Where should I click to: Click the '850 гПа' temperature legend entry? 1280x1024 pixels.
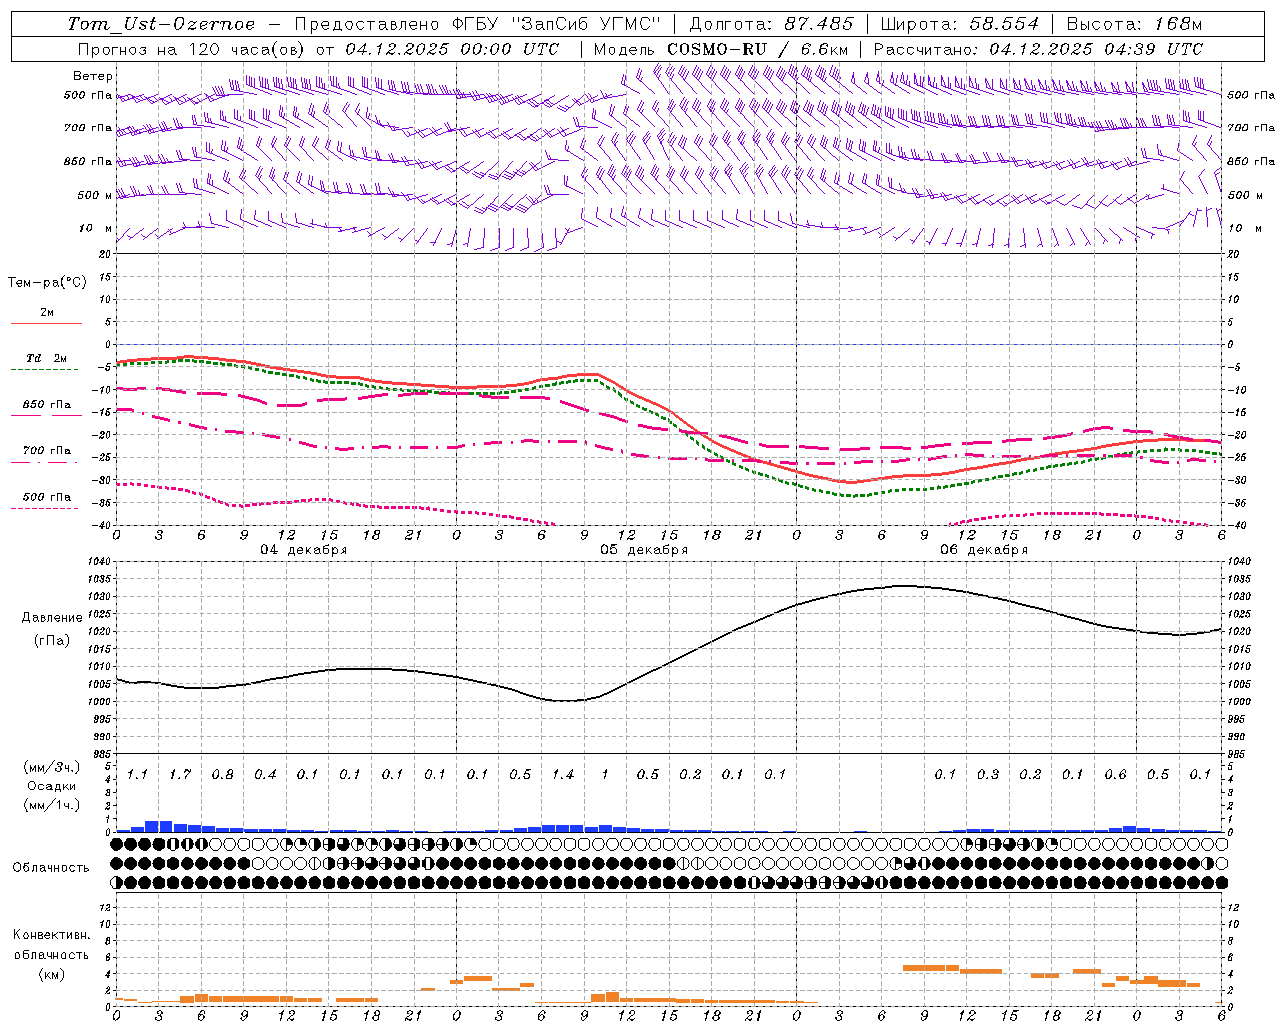[47, 404]
